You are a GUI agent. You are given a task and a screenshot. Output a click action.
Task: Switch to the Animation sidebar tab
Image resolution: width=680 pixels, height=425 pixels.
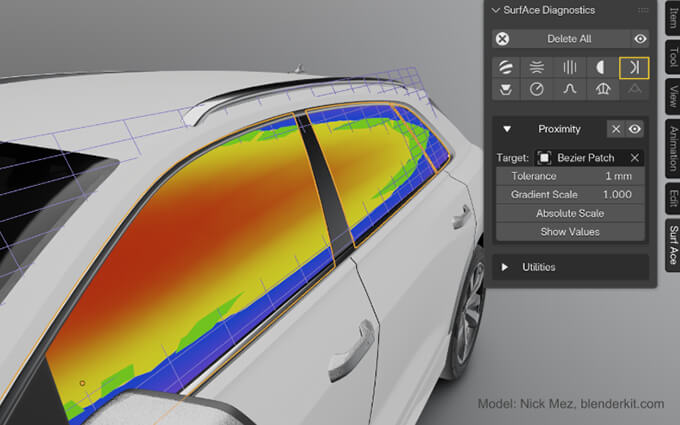click(673, 142)
